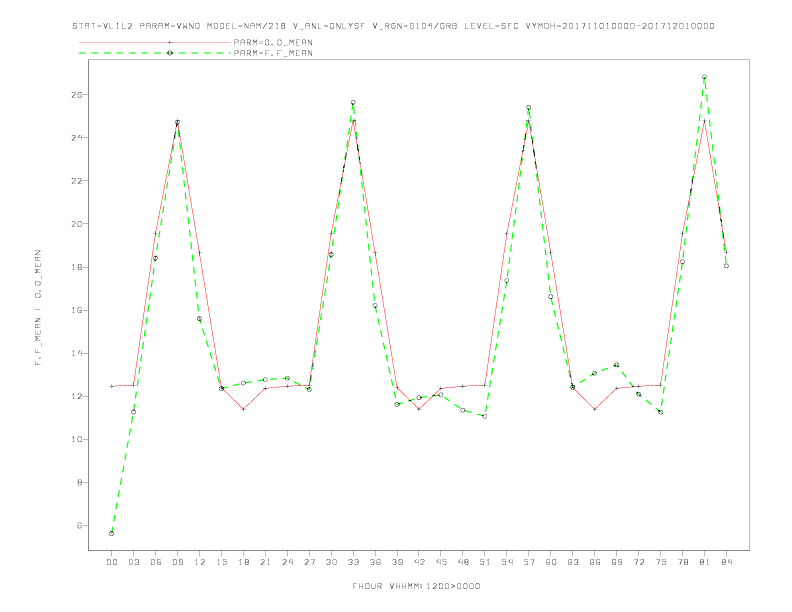Click the y-axis tick label 26
This screenshot has height=612, width=792.
tap(77, 94)
